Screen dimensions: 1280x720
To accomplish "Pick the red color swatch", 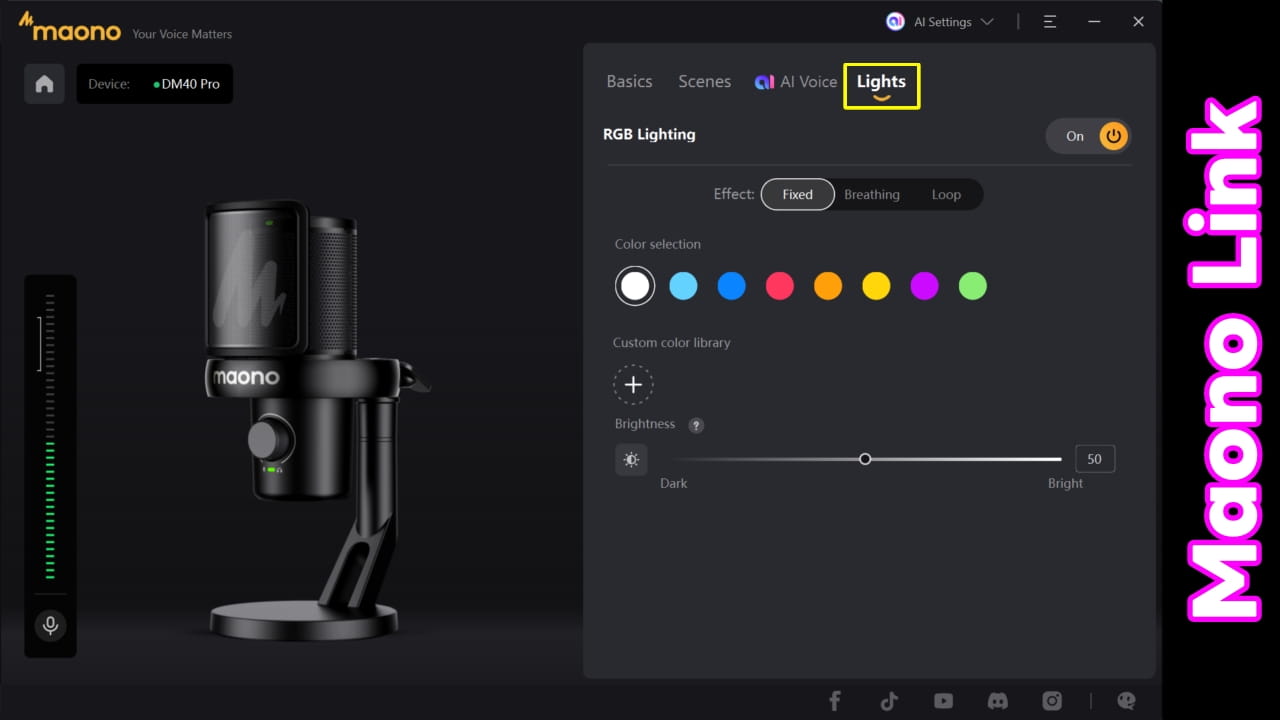I will (x=780, y=286).
